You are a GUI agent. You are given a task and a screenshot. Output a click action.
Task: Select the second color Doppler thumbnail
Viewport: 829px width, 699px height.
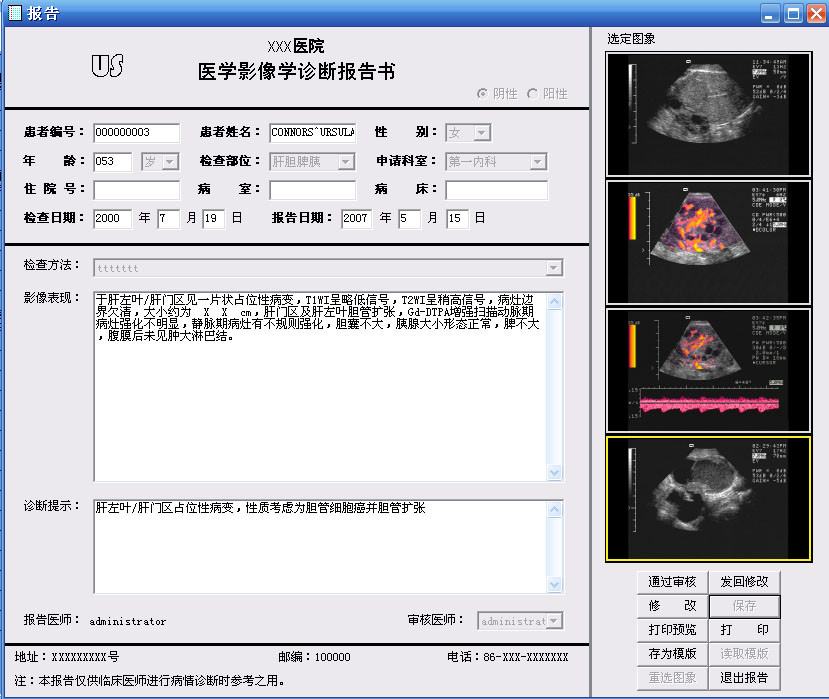click(x=708, y=242)
